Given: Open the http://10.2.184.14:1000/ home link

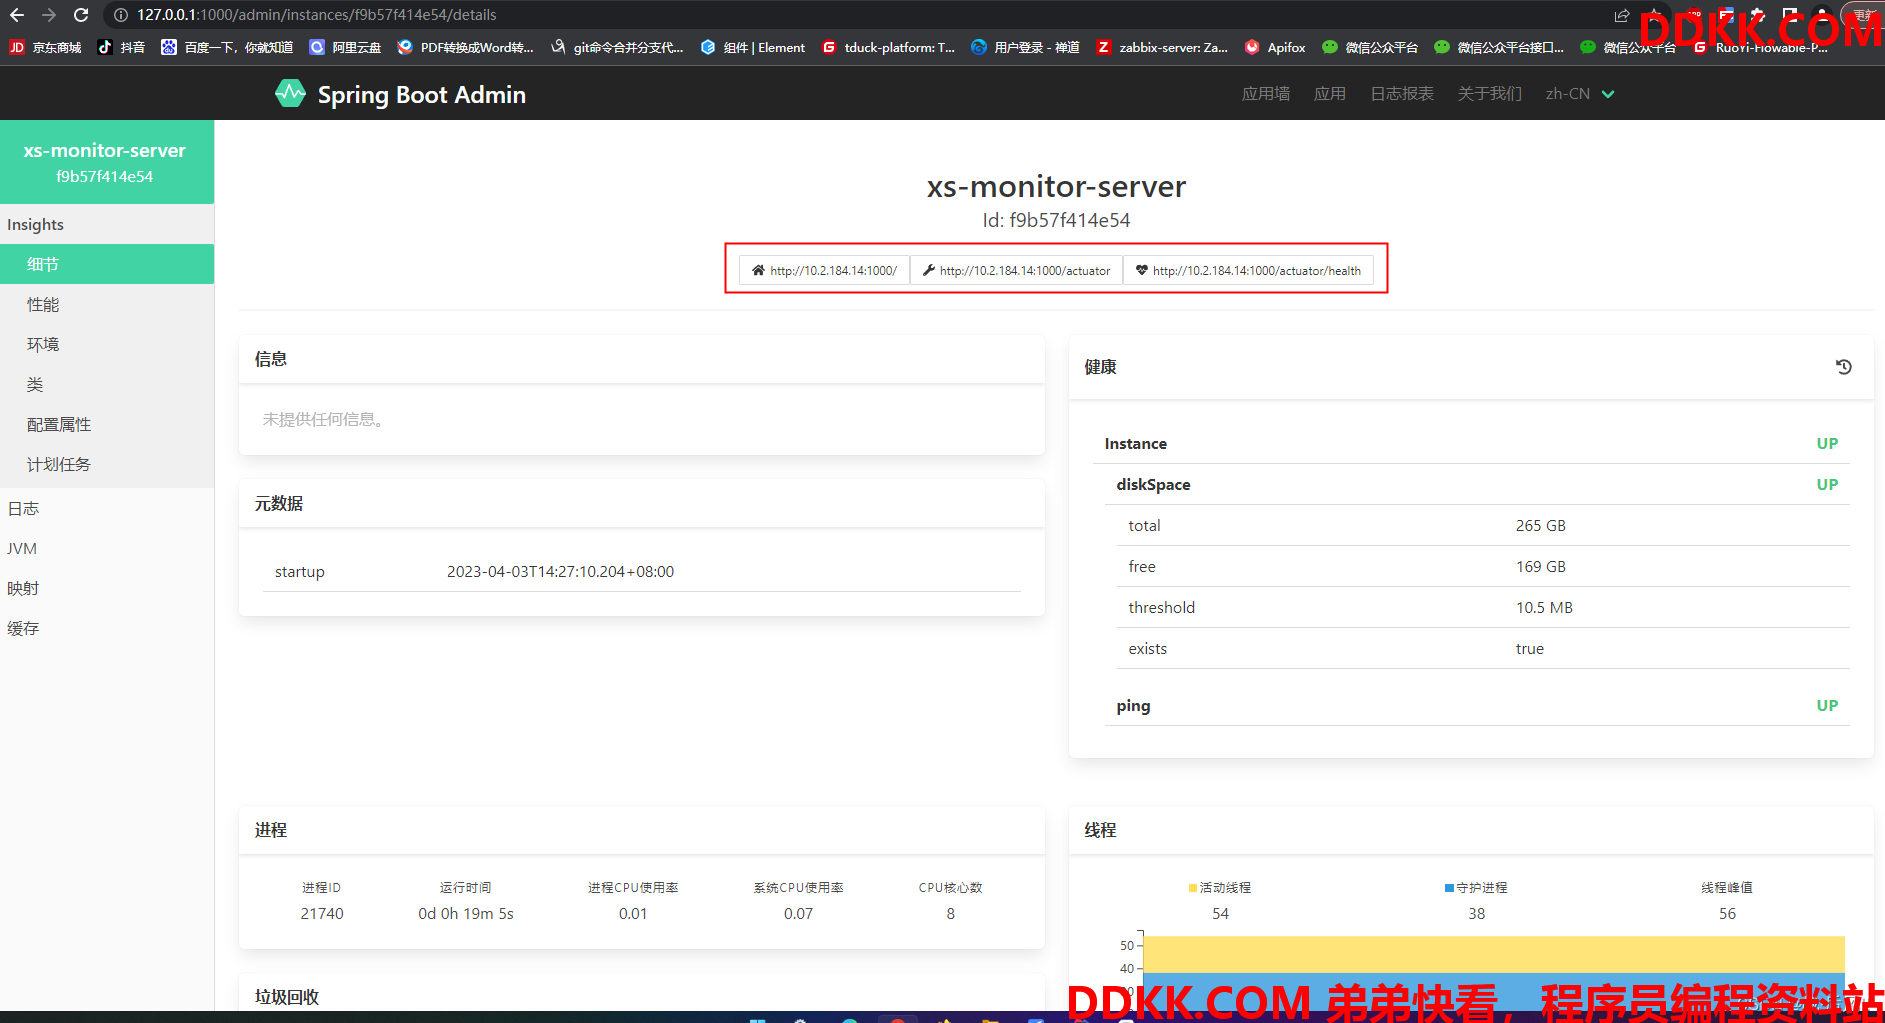Looking at the screenshot, I should (x=825, y=270).
